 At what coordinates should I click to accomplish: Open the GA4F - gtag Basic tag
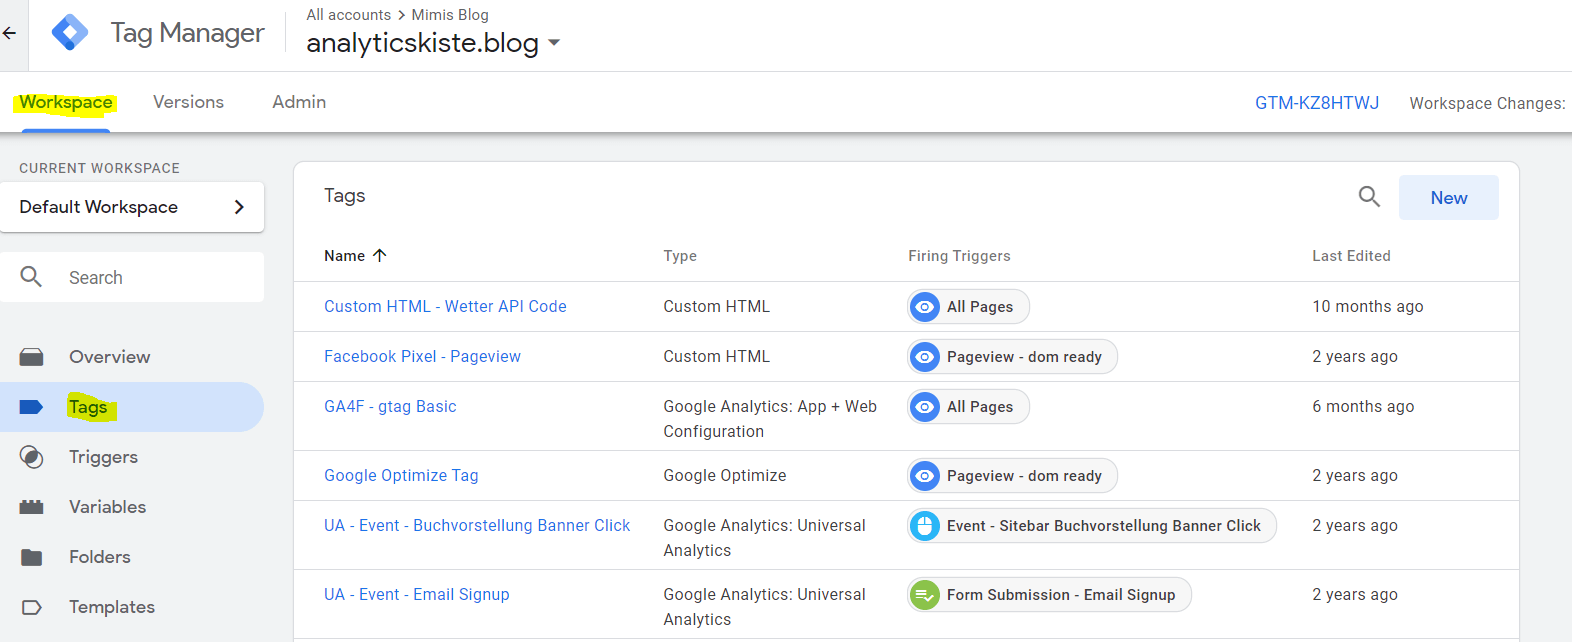[x=390, y=406]
